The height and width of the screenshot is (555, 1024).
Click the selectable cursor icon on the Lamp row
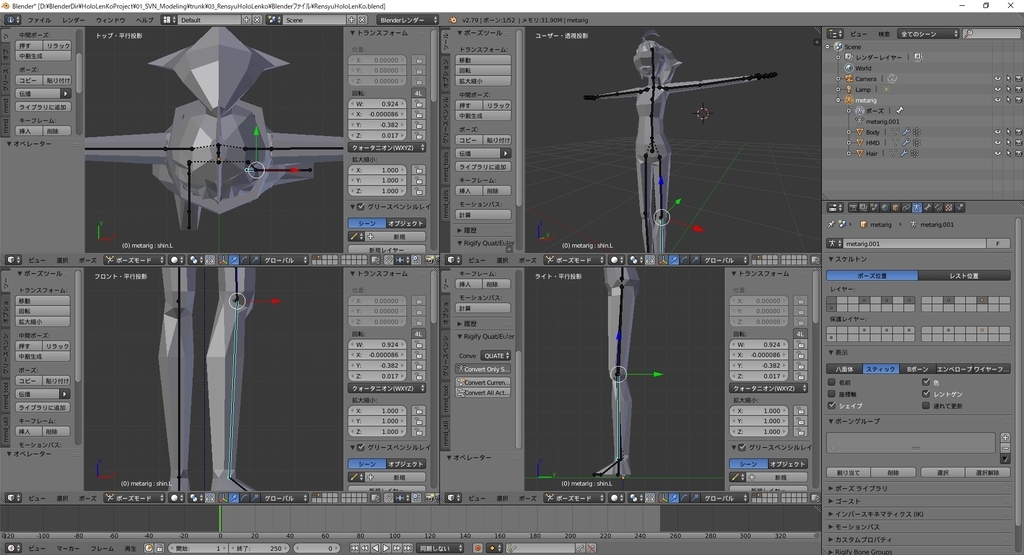tap(1008, 89)
